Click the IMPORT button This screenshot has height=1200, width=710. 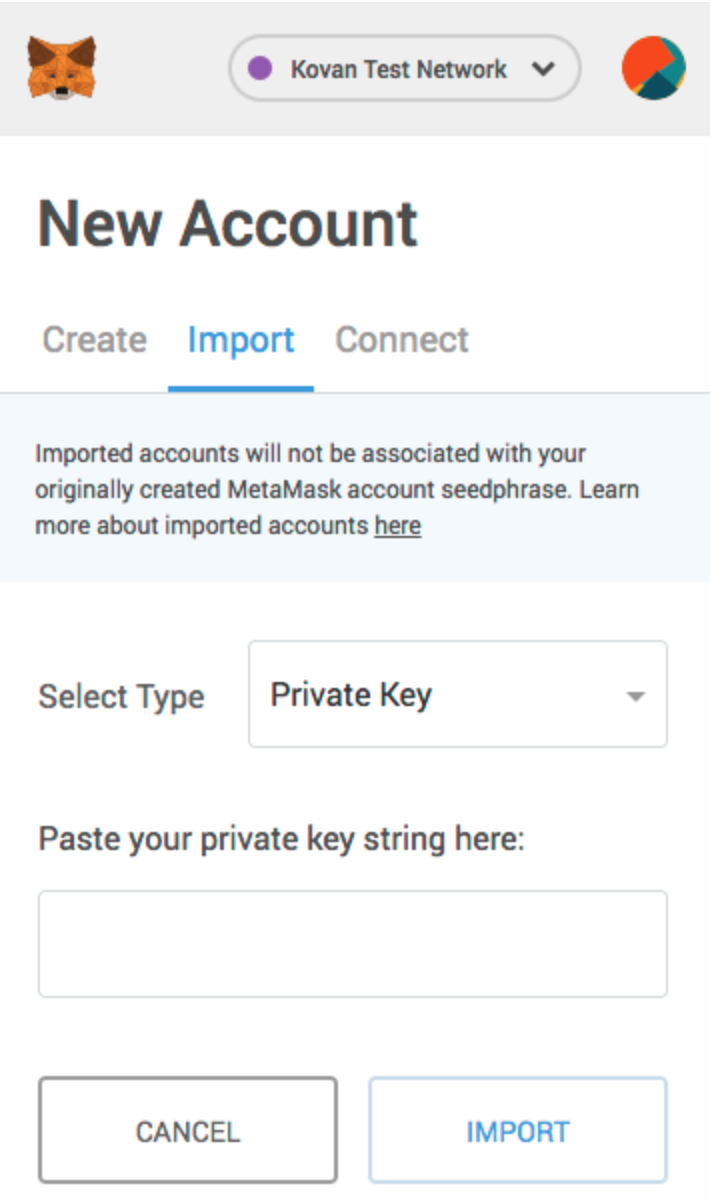pyautogui.click(x=518, y=1131)
